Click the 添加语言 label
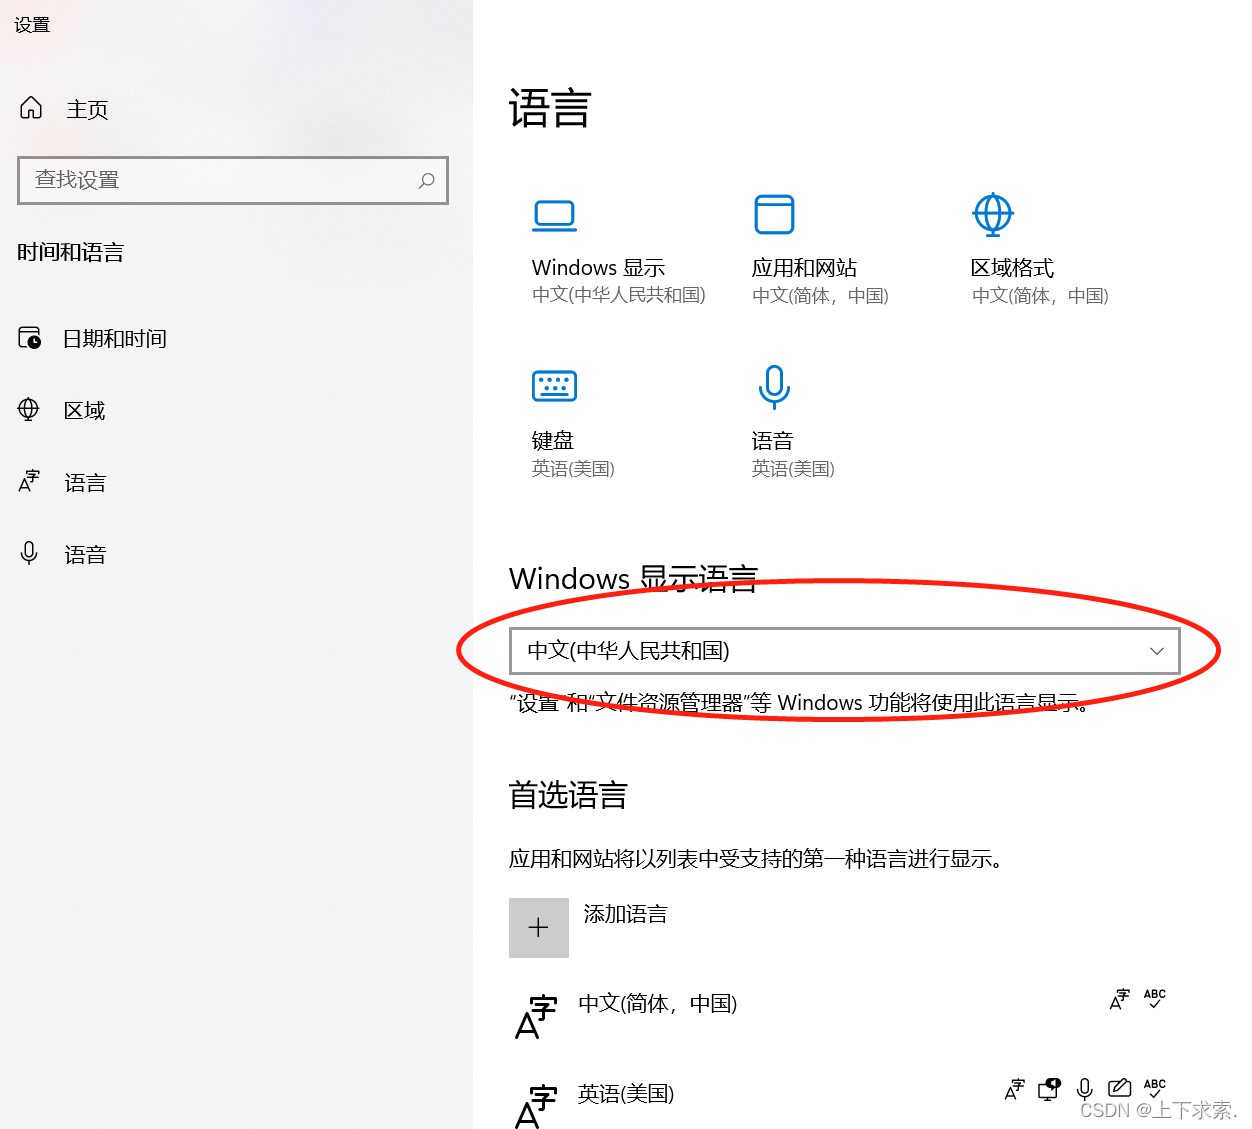Viewport: 1252px width, 1129px height. 625,914
